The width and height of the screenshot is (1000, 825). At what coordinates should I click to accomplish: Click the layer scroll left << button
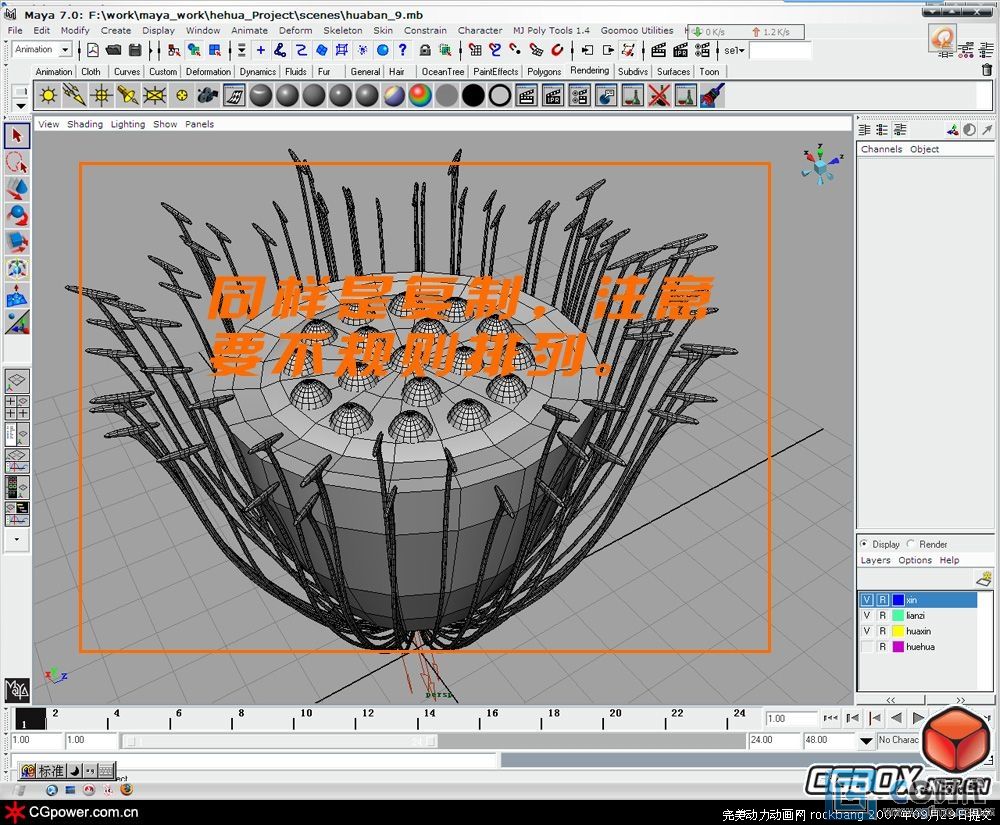pos(890,699)
